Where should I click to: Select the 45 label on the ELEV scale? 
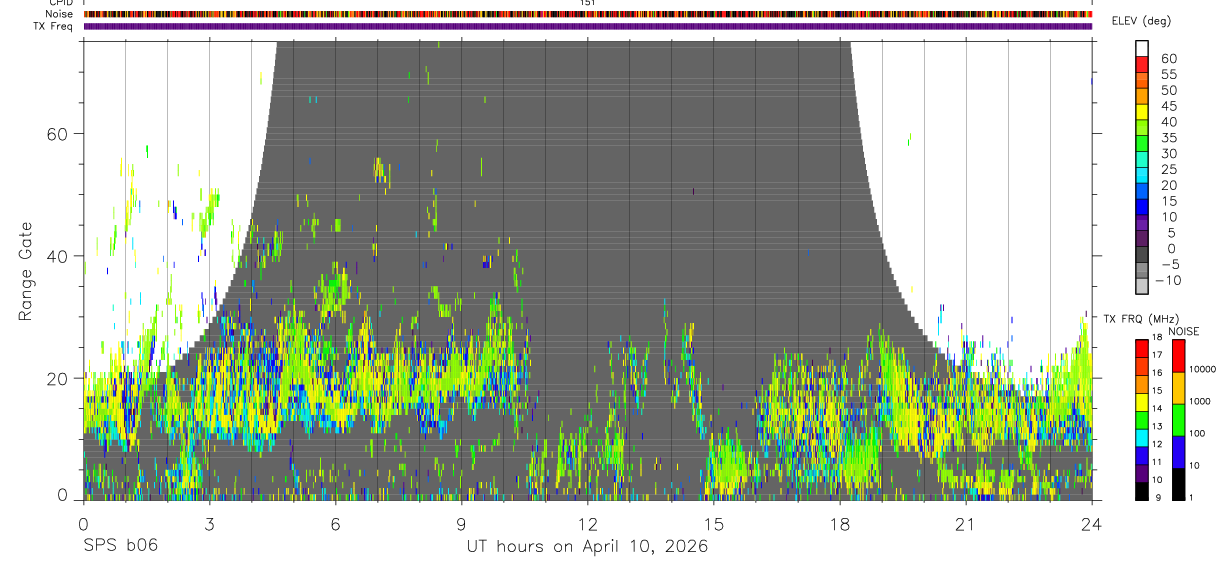pyautogui.click(x=1168, y=106)
